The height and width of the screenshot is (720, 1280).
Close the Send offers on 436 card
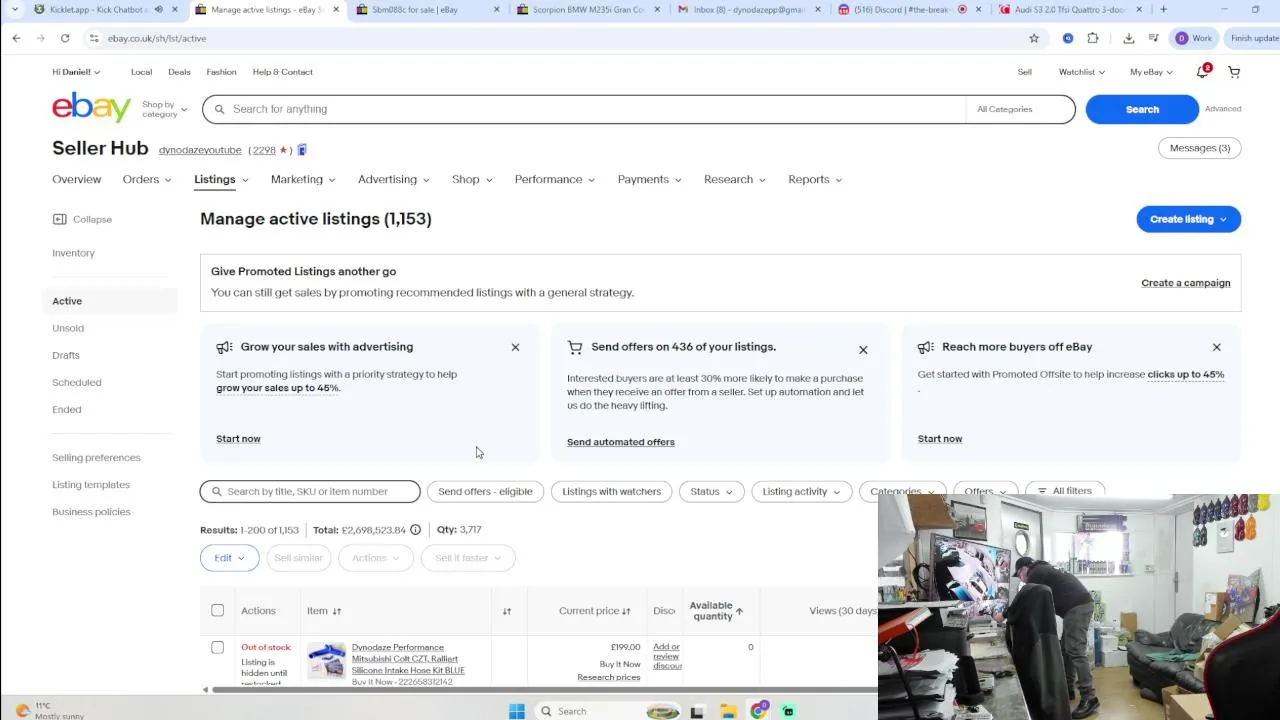click(x=863, y=350)
